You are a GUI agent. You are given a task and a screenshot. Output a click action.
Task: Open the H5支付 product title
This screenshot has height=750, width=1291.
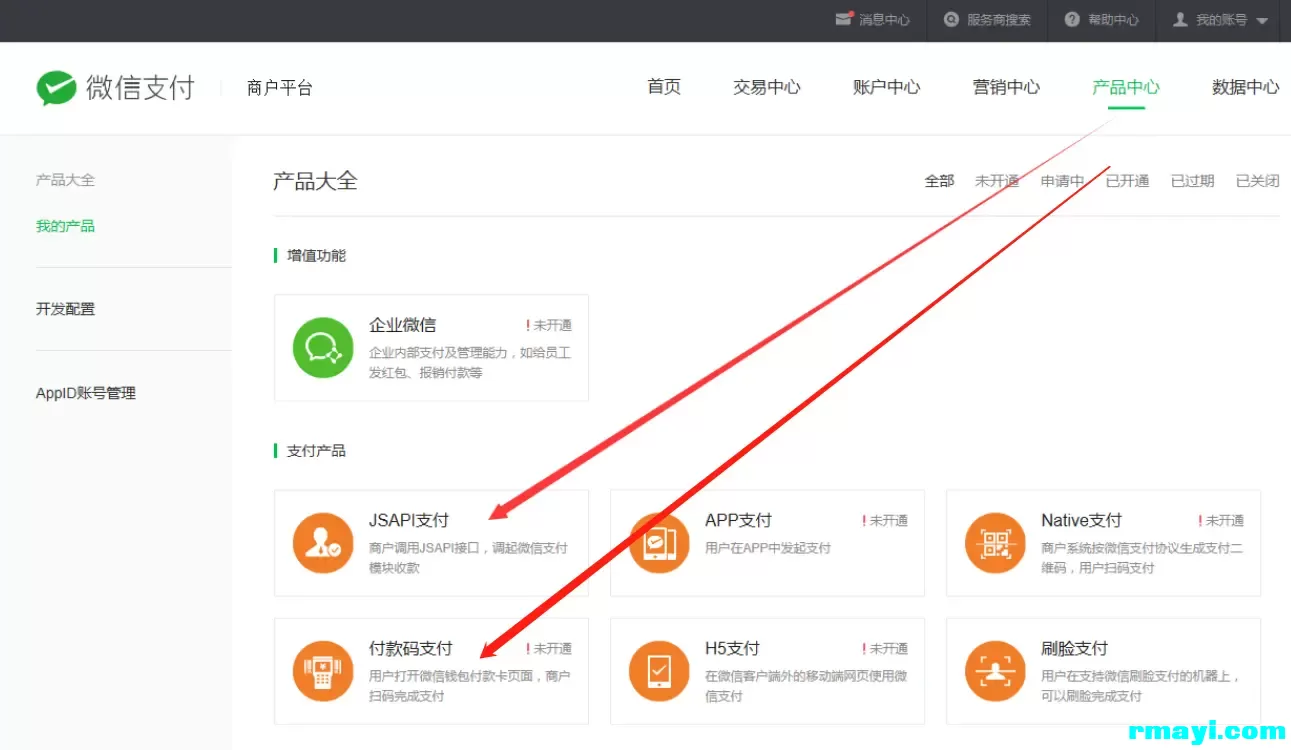[x=732, y=648]
